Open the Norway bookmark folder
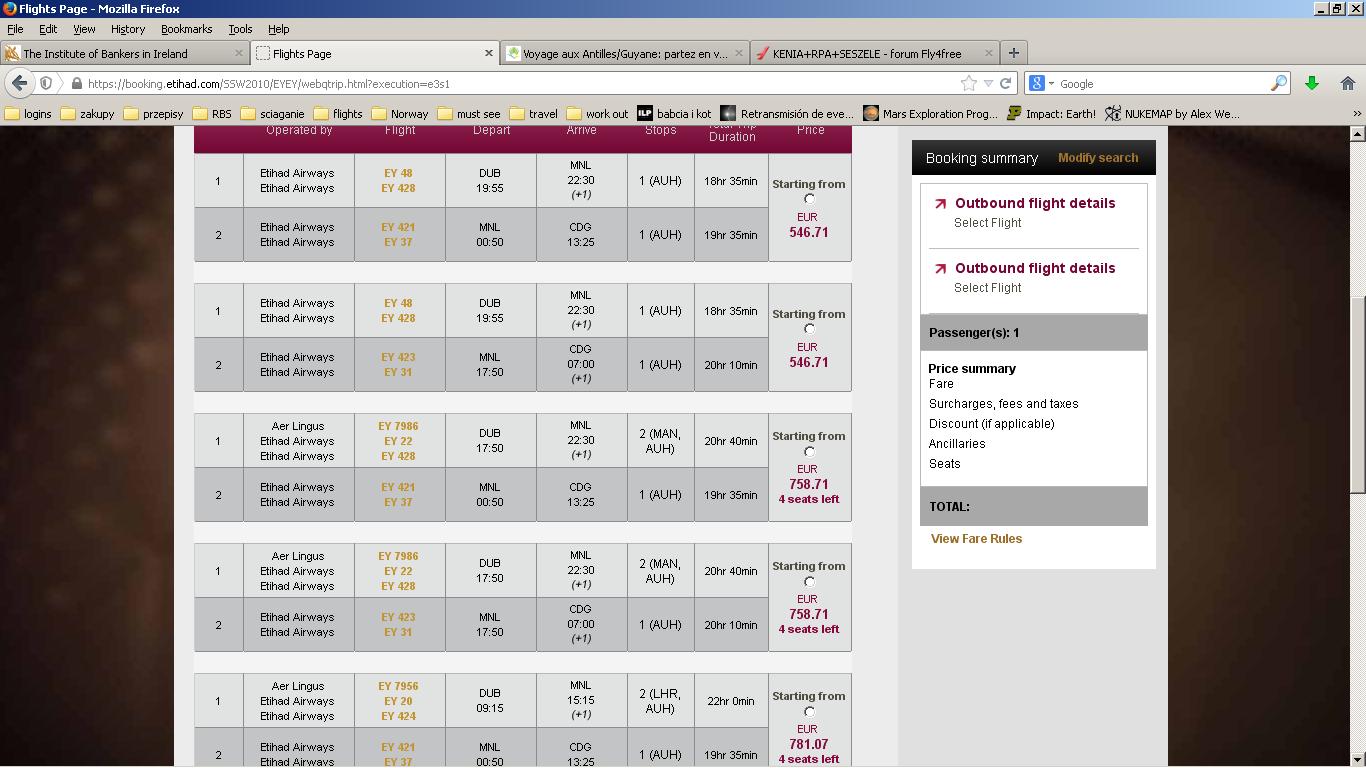The width and height of the screenshot is (1366, 768). [400, 114]
